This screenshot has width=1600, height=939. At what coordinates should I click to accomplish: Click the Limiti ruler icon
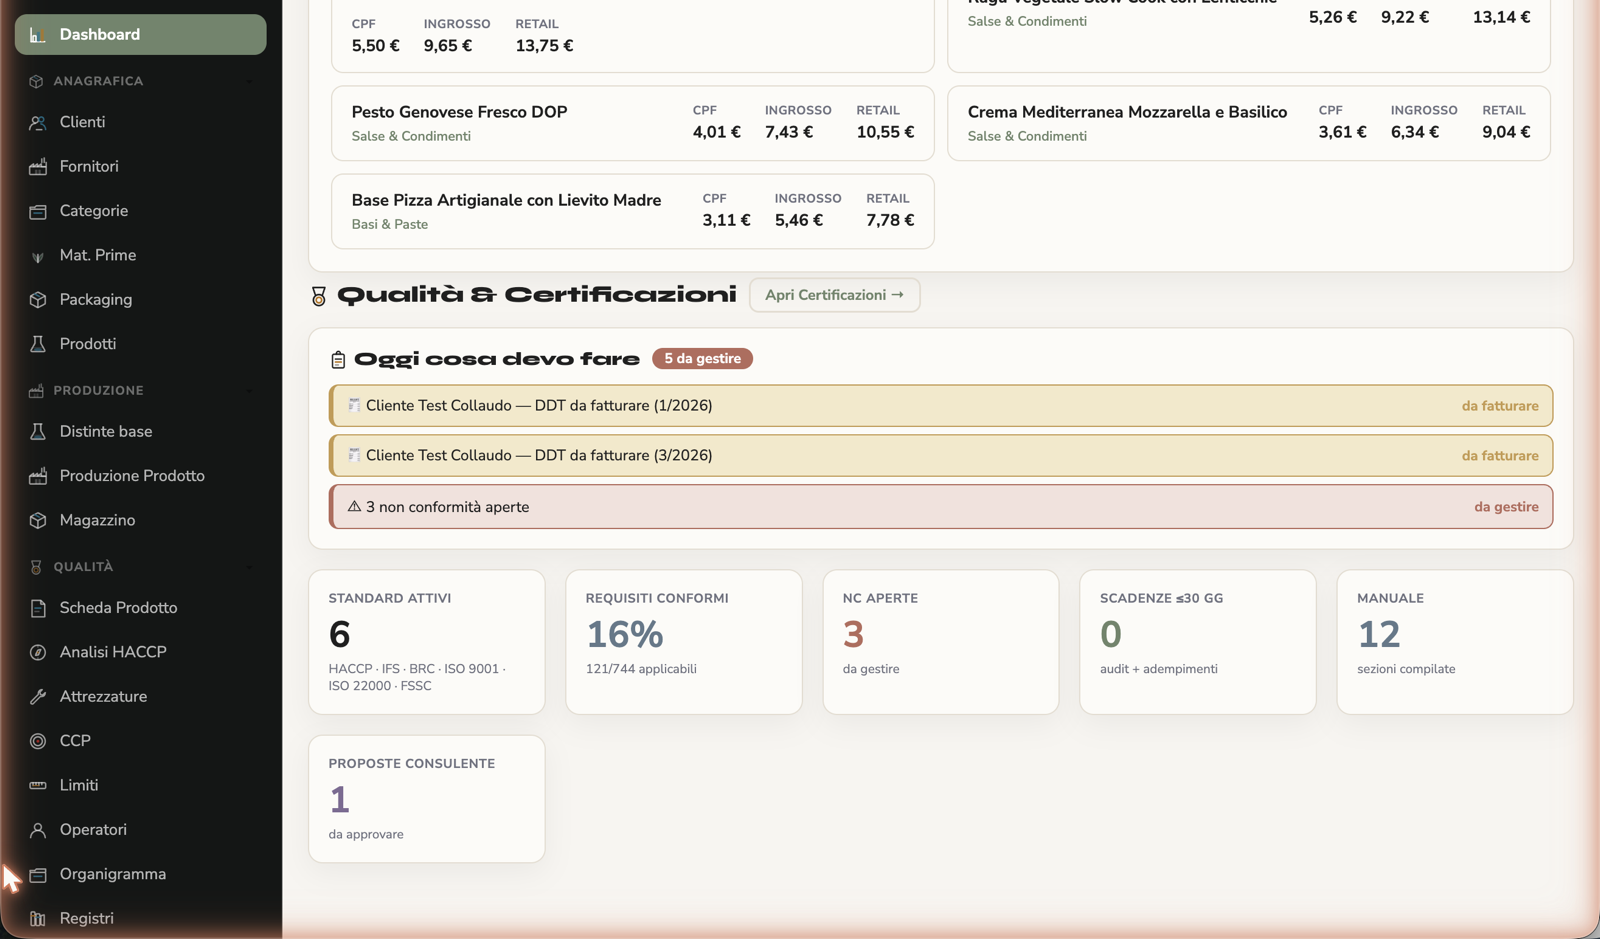click(38, 785)
